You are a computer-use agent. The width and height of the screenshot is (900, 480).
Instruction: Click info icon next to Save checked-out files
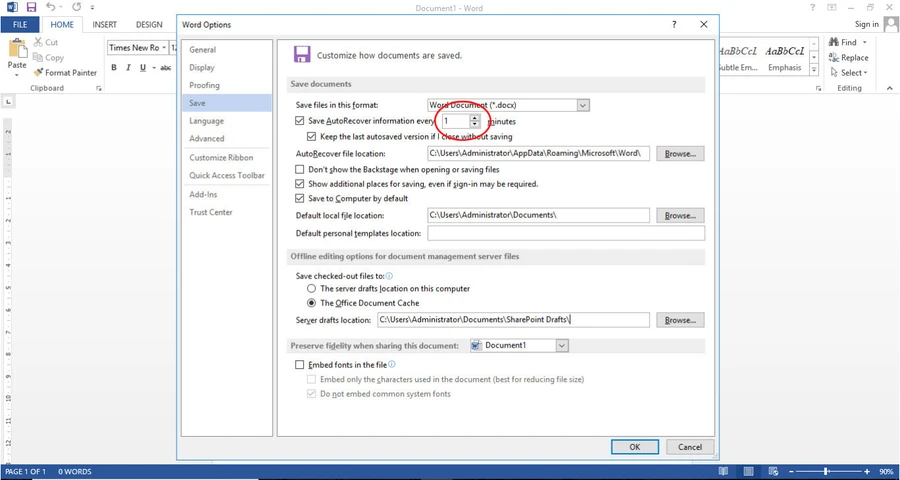point(389,276)
